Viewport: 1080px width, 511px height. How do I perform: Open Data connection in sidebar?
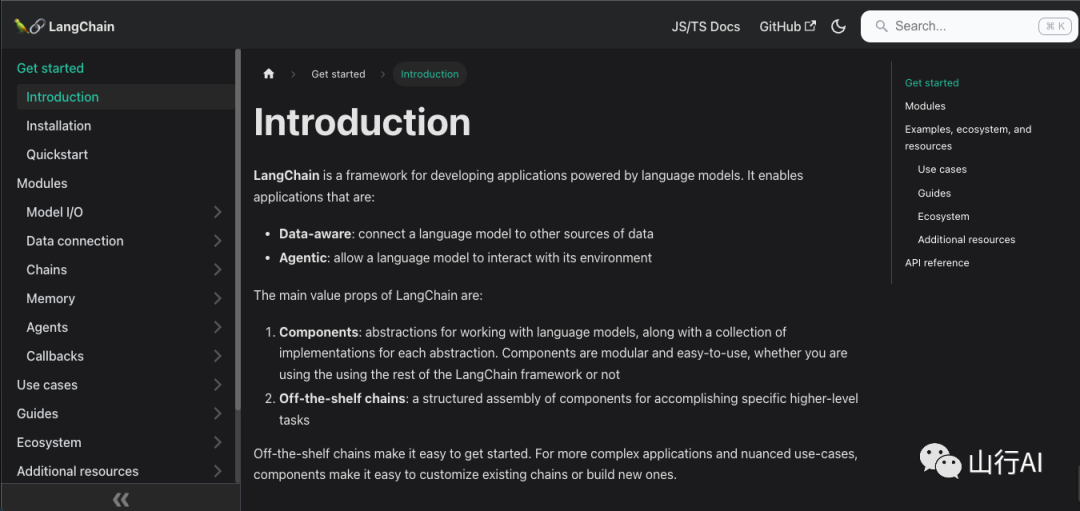tap(75, 241)
